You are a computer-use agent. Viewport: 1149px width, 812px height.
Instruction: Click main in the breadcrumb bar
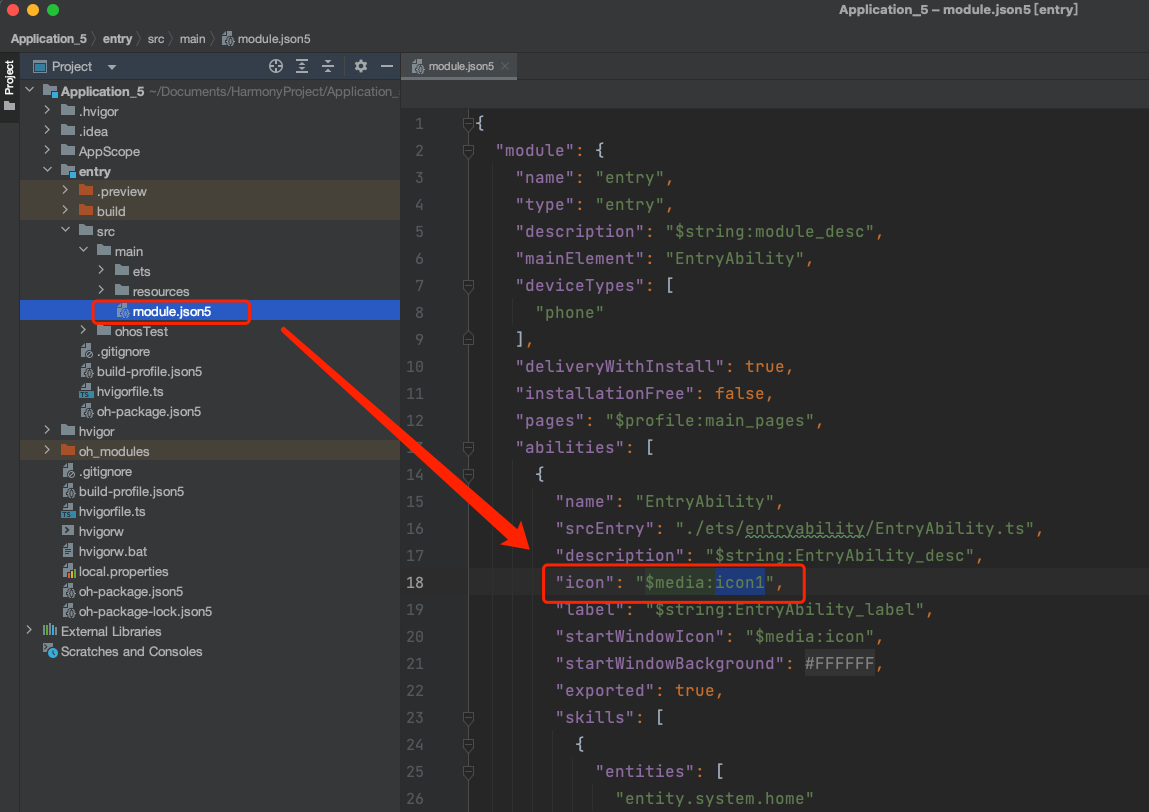point(193,39)
